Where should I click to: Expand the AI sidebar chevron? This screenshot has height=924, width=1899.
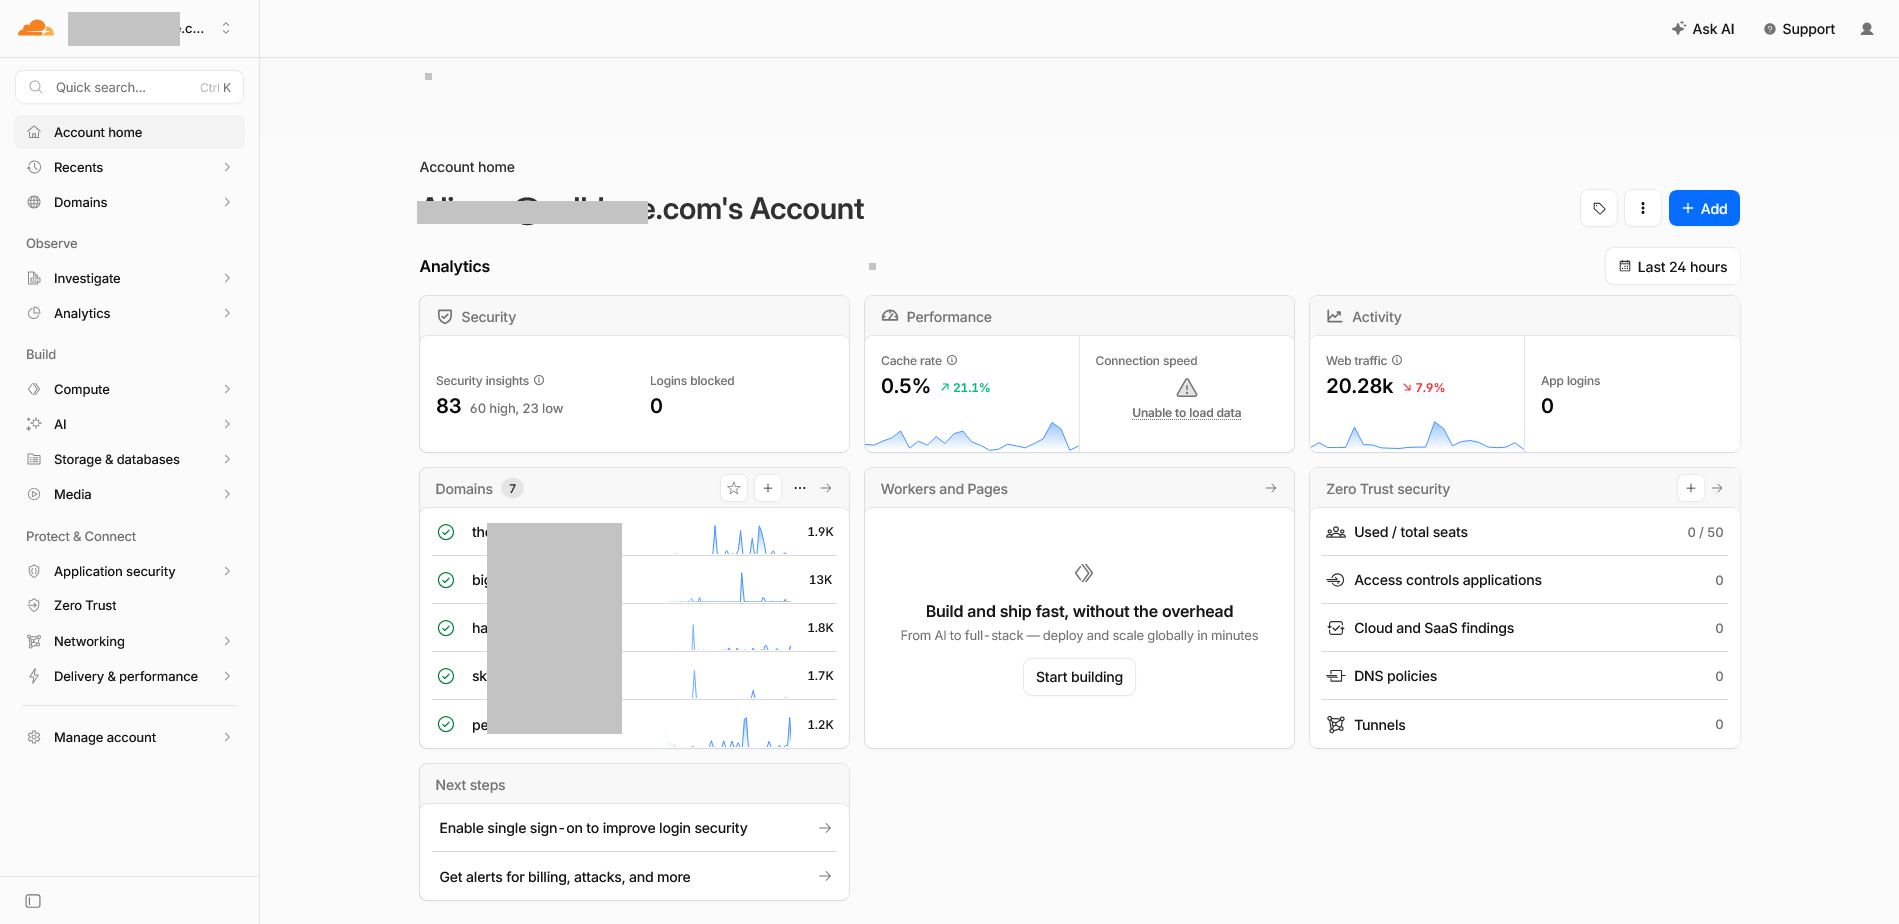(228, 424)
